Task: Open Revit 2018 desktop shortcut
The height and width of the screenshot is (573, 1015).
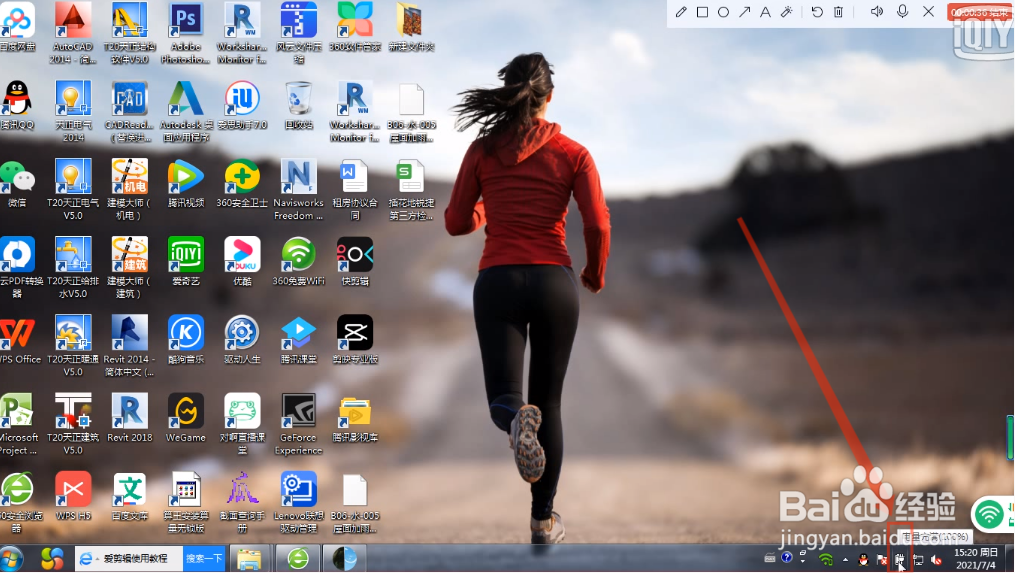Action: (x=129, y=418)
